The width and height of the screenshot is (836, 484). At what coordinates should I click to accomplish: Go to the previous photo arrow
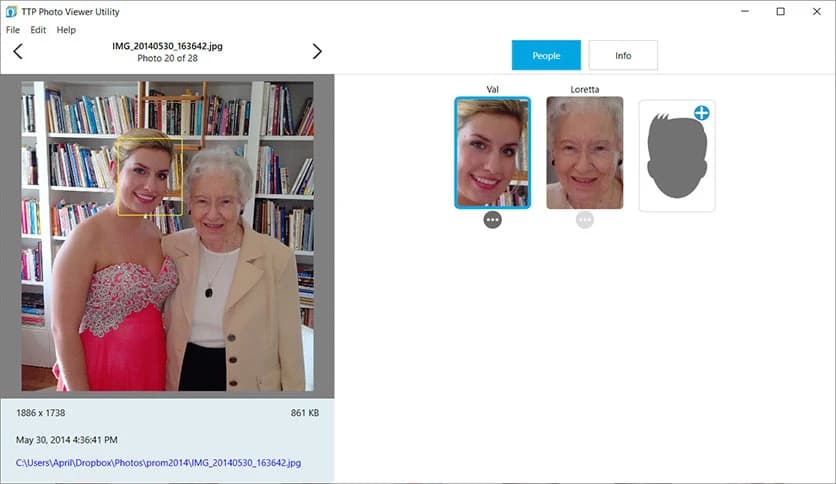click(x=18, y=52)
